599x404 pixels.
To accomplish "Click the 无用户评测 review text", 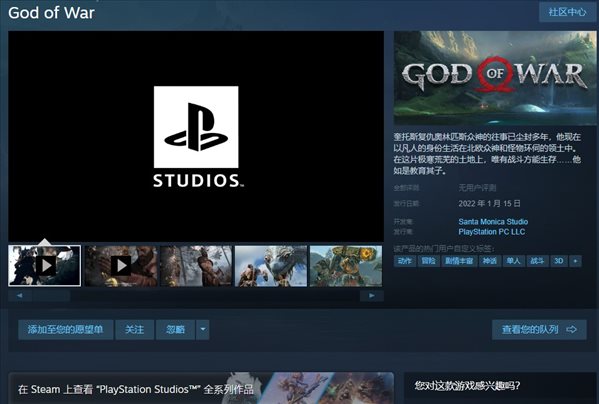I will [478, 188].
